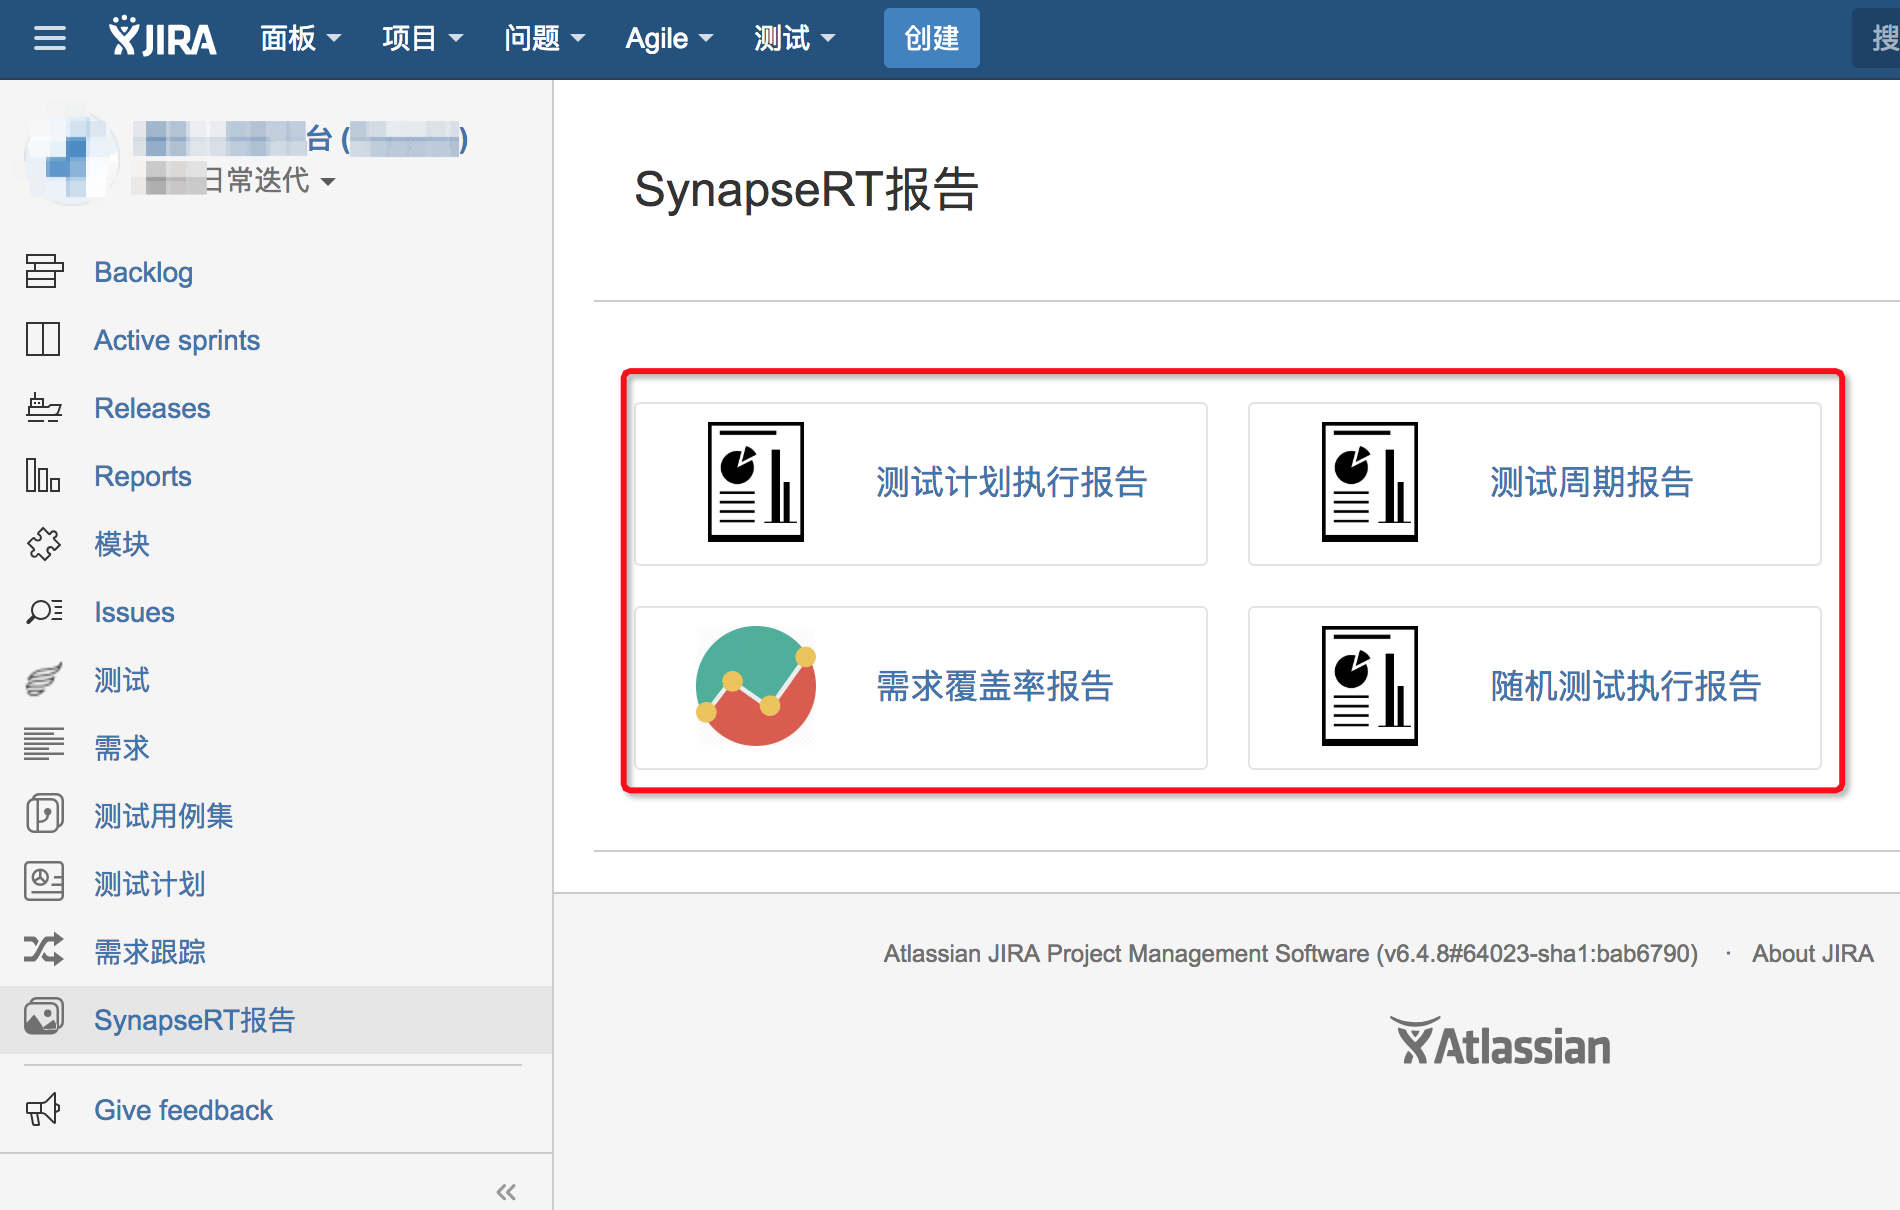Expand the 项目 dropdown
1900x1210 pixels.
pos(422,38)
